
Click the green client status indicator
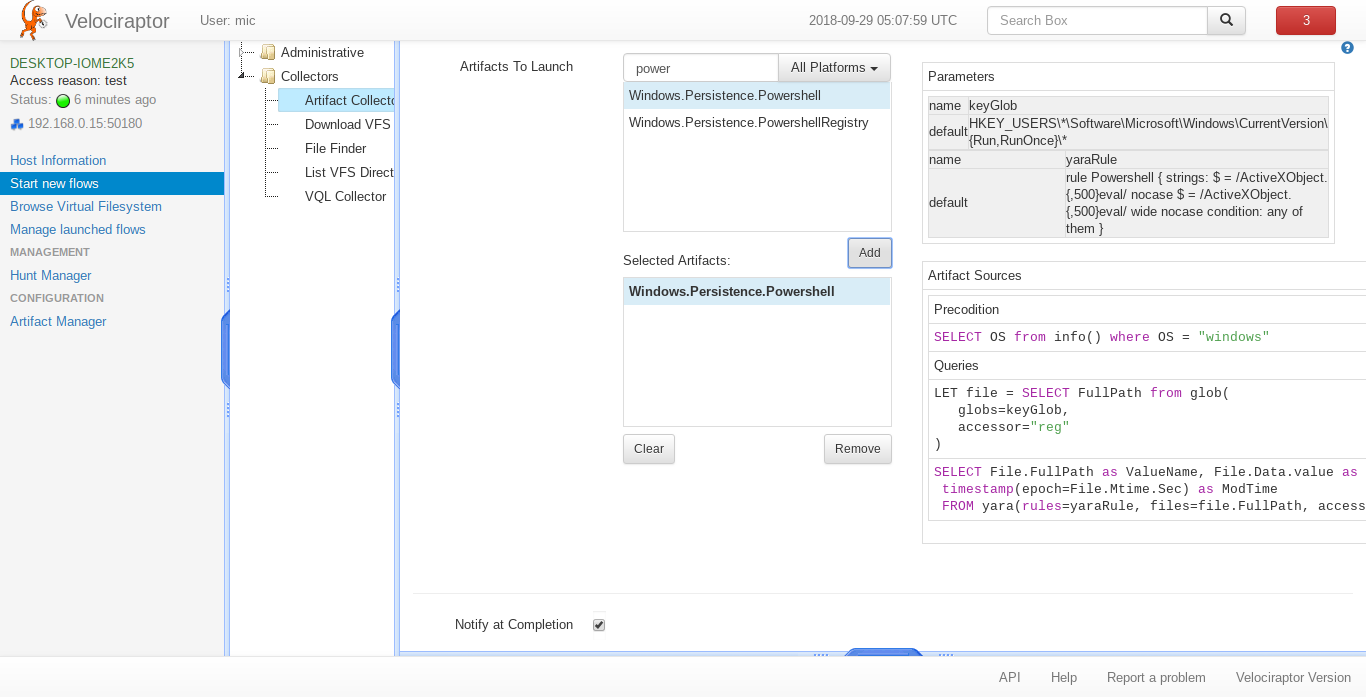click(x=63, y=100)
